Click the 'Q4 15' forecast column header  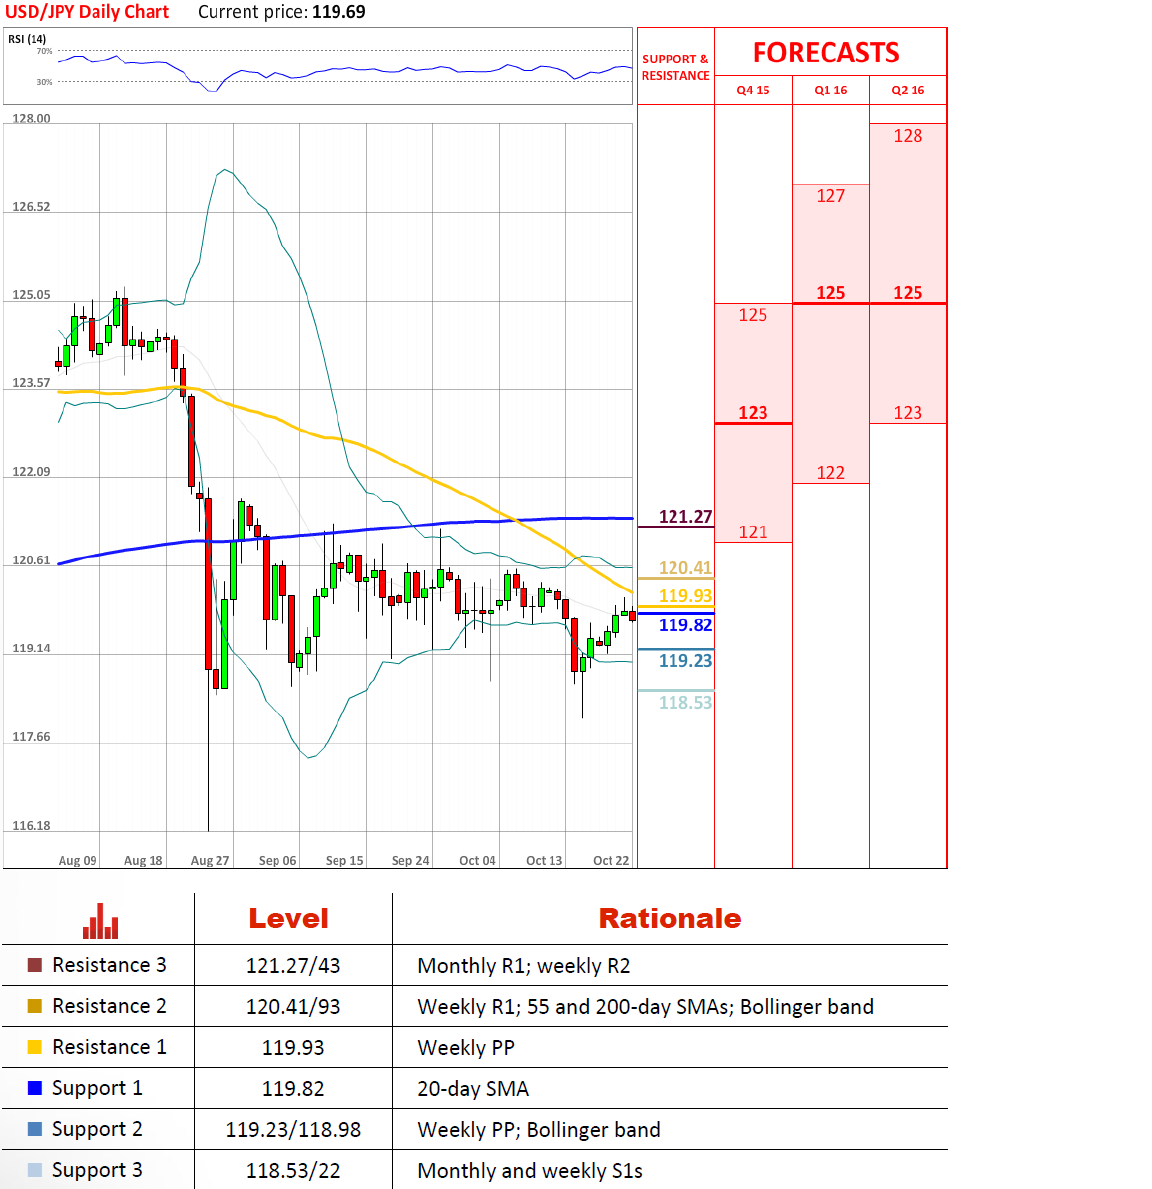coord(753,90)
